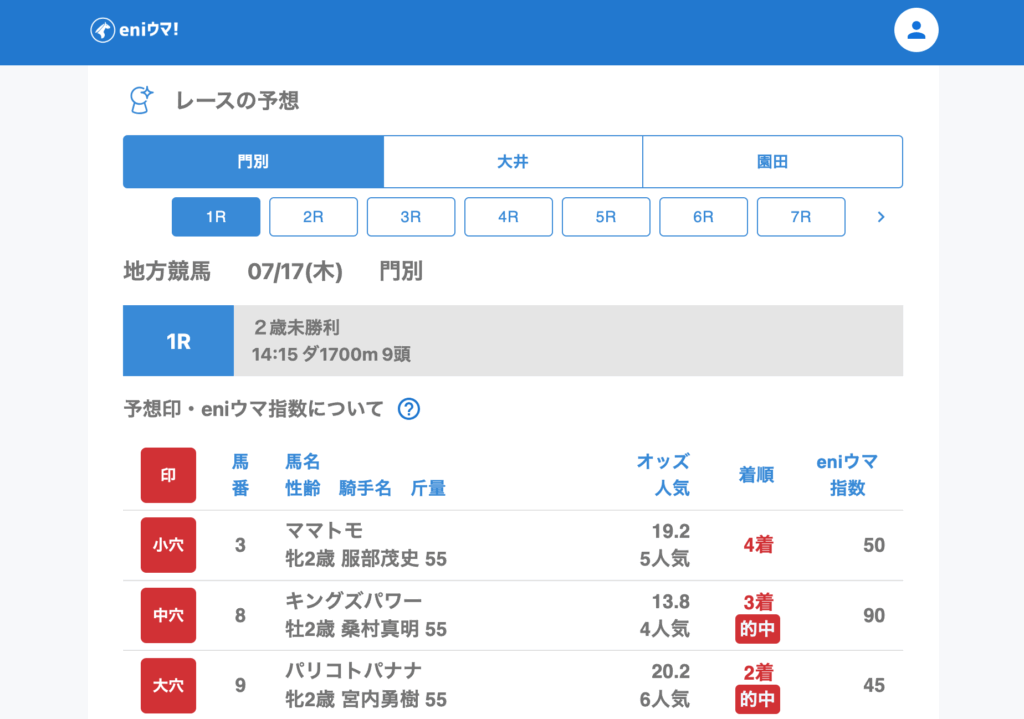
Task: Choose race 3R
Action: point(411,216)
